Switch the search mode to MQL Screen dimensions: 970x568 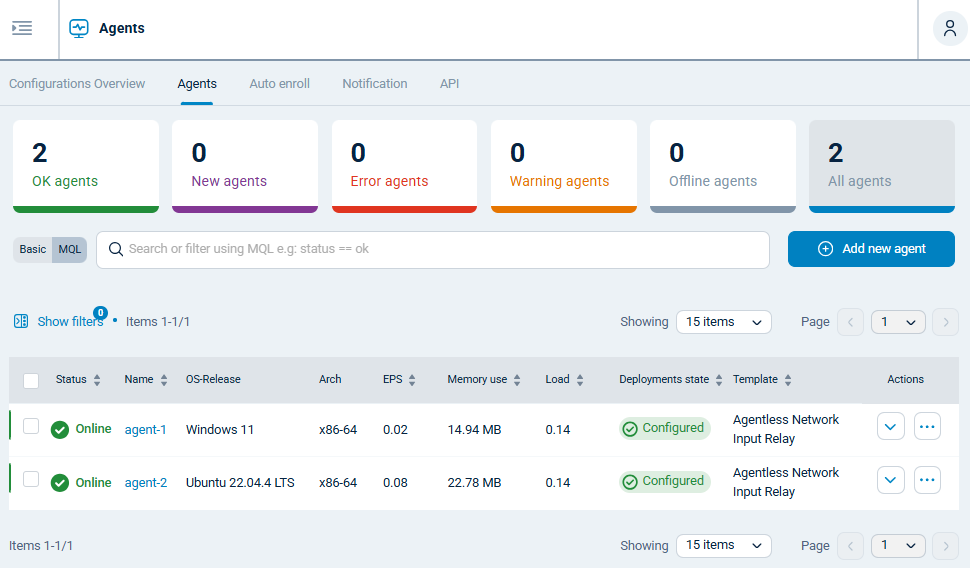(x=69, y=249)
